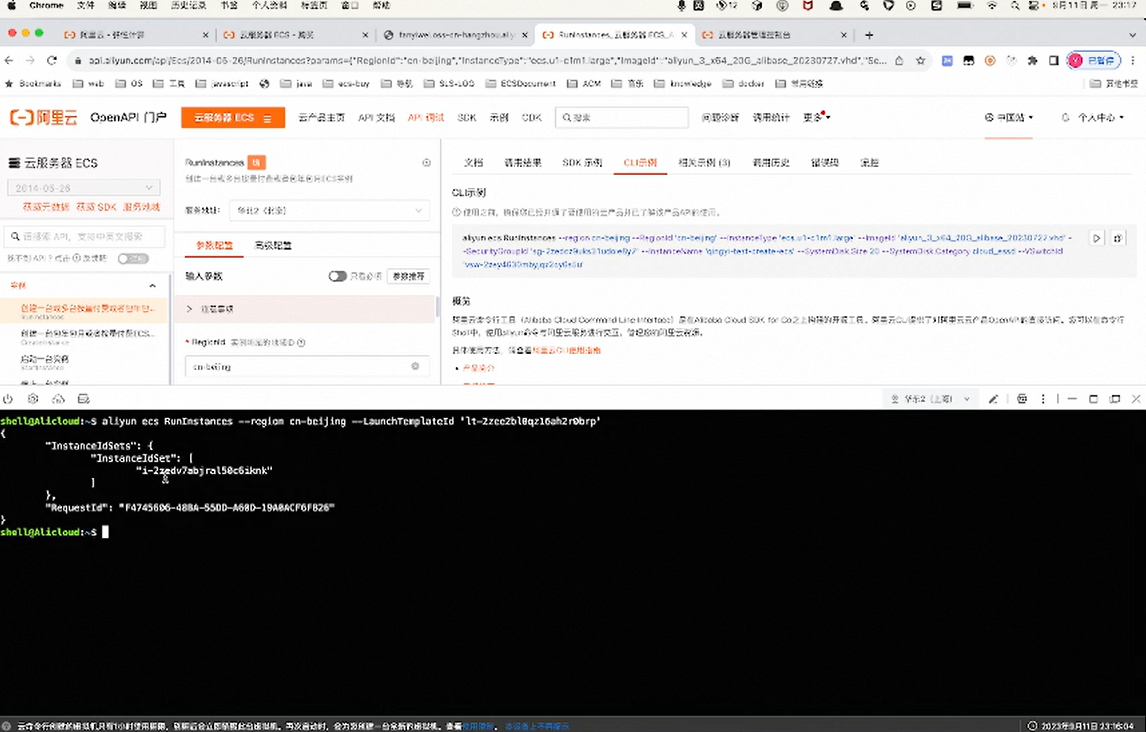Image resolution: width=1146 pixels, height=732 pixels.
Task: Click the 参数推荐 button
Action: 409,276
